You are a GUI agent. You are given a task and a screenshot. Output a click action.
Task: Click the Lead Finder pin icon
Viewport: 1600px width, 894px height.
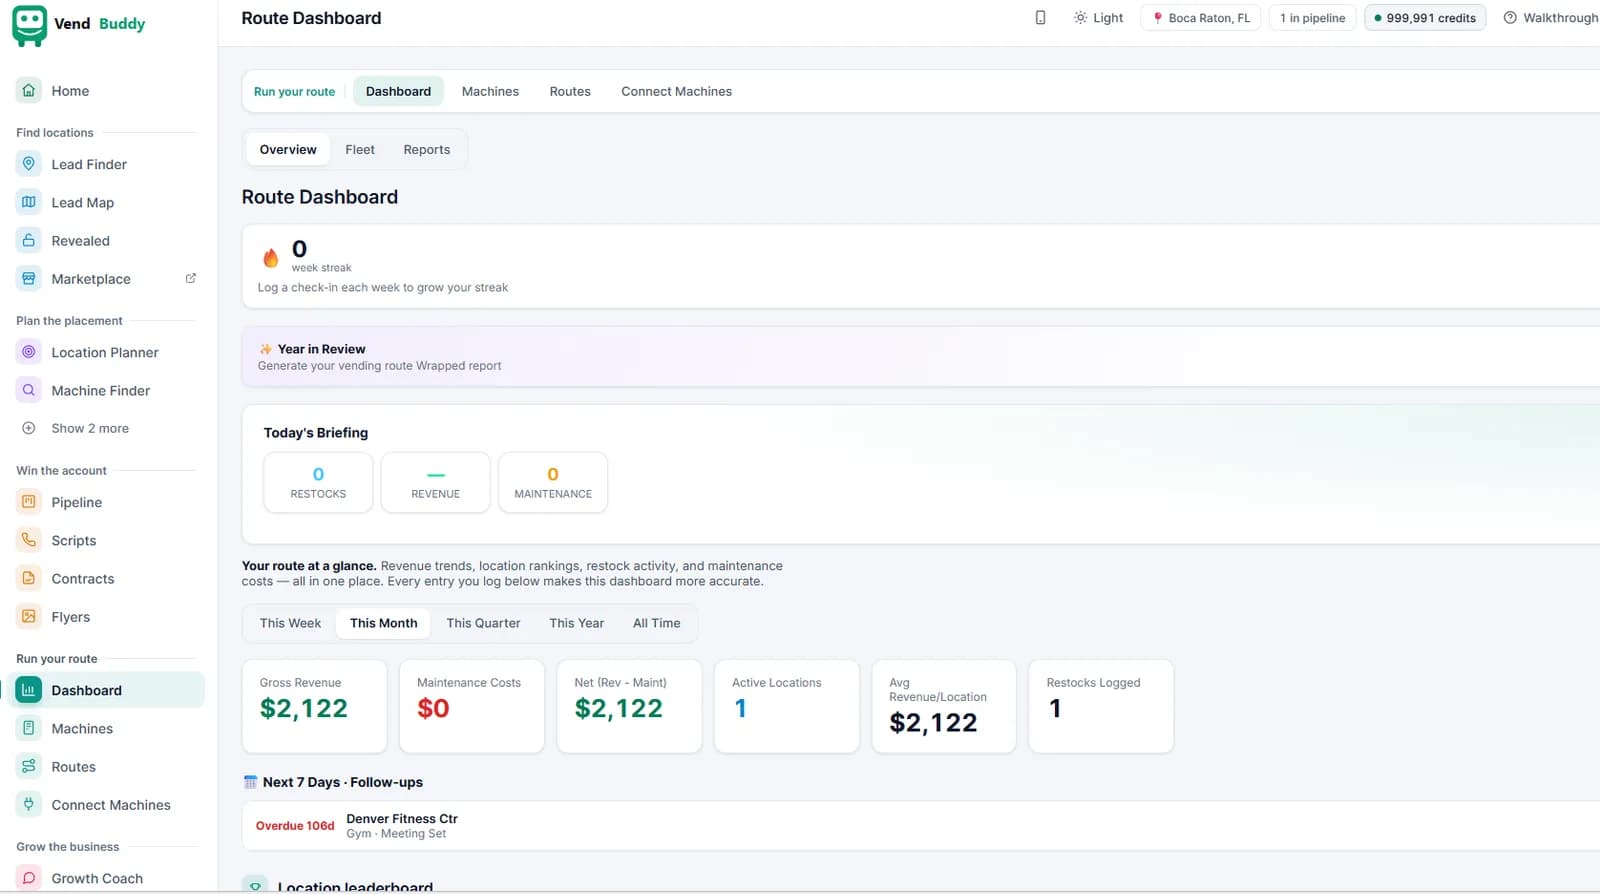[x=29, y=164]
